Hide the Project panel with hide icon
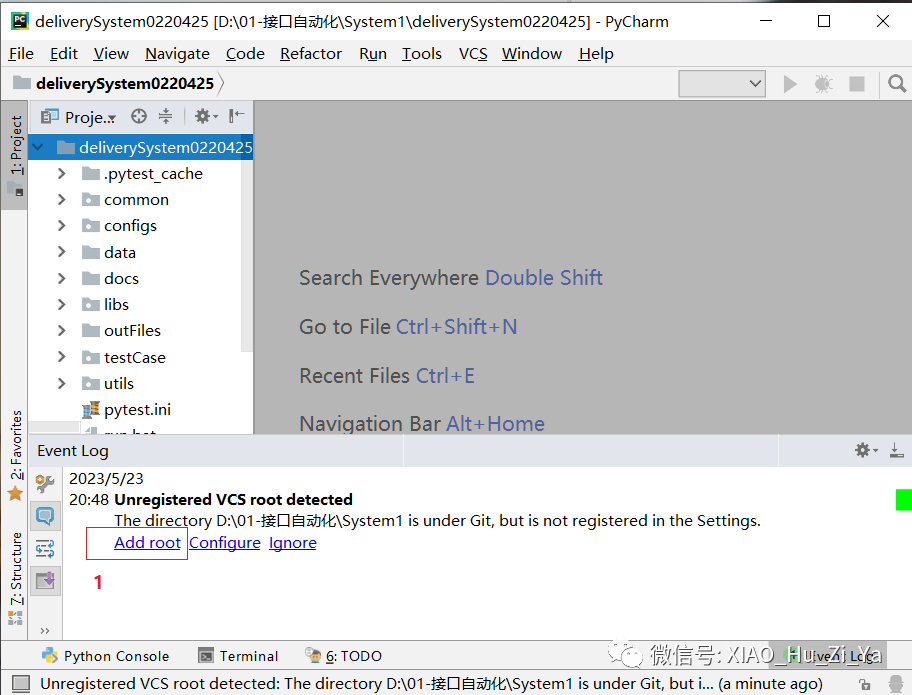Screen dimensions: 912x695 [236, 116]
